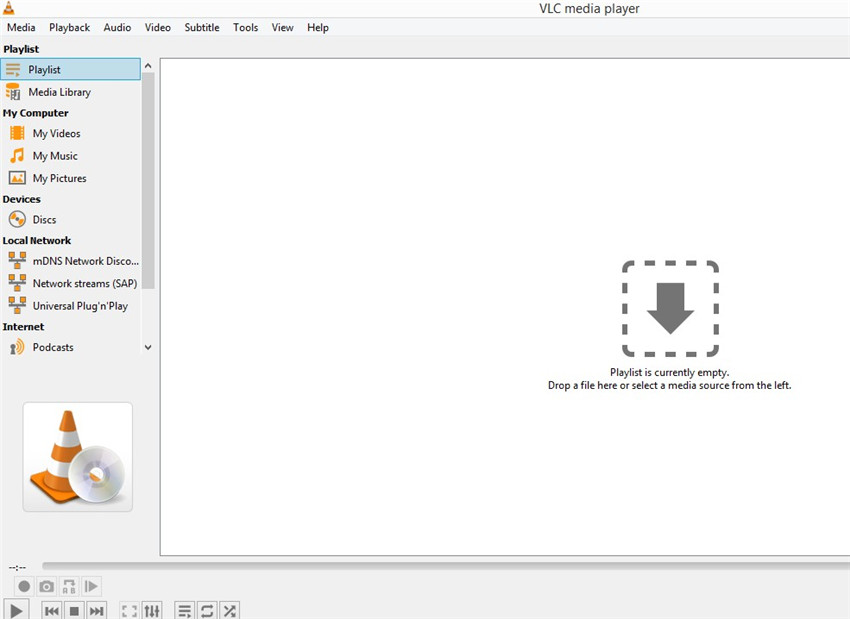
Task: Click the My Pictures image icon
Action: tap(17, 178)
